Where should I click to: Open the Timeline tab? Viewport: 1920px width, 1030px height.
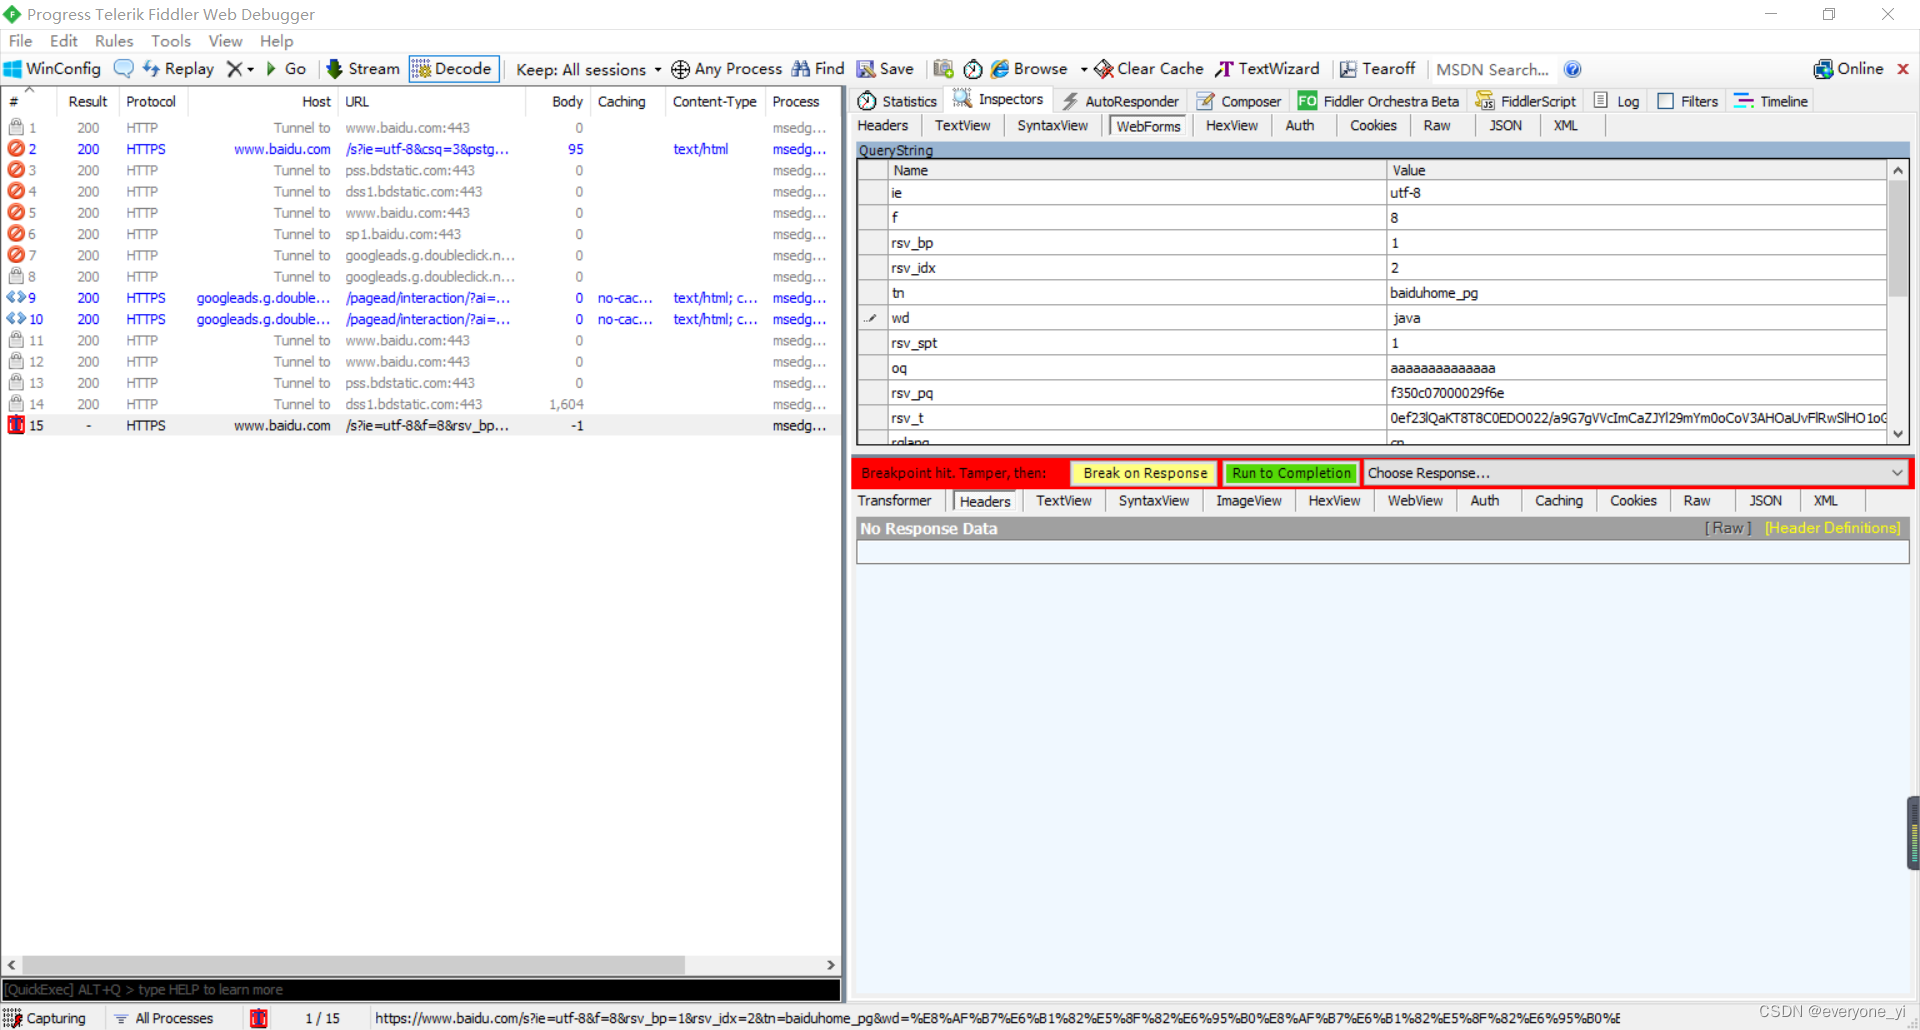tap(1771, 101)
